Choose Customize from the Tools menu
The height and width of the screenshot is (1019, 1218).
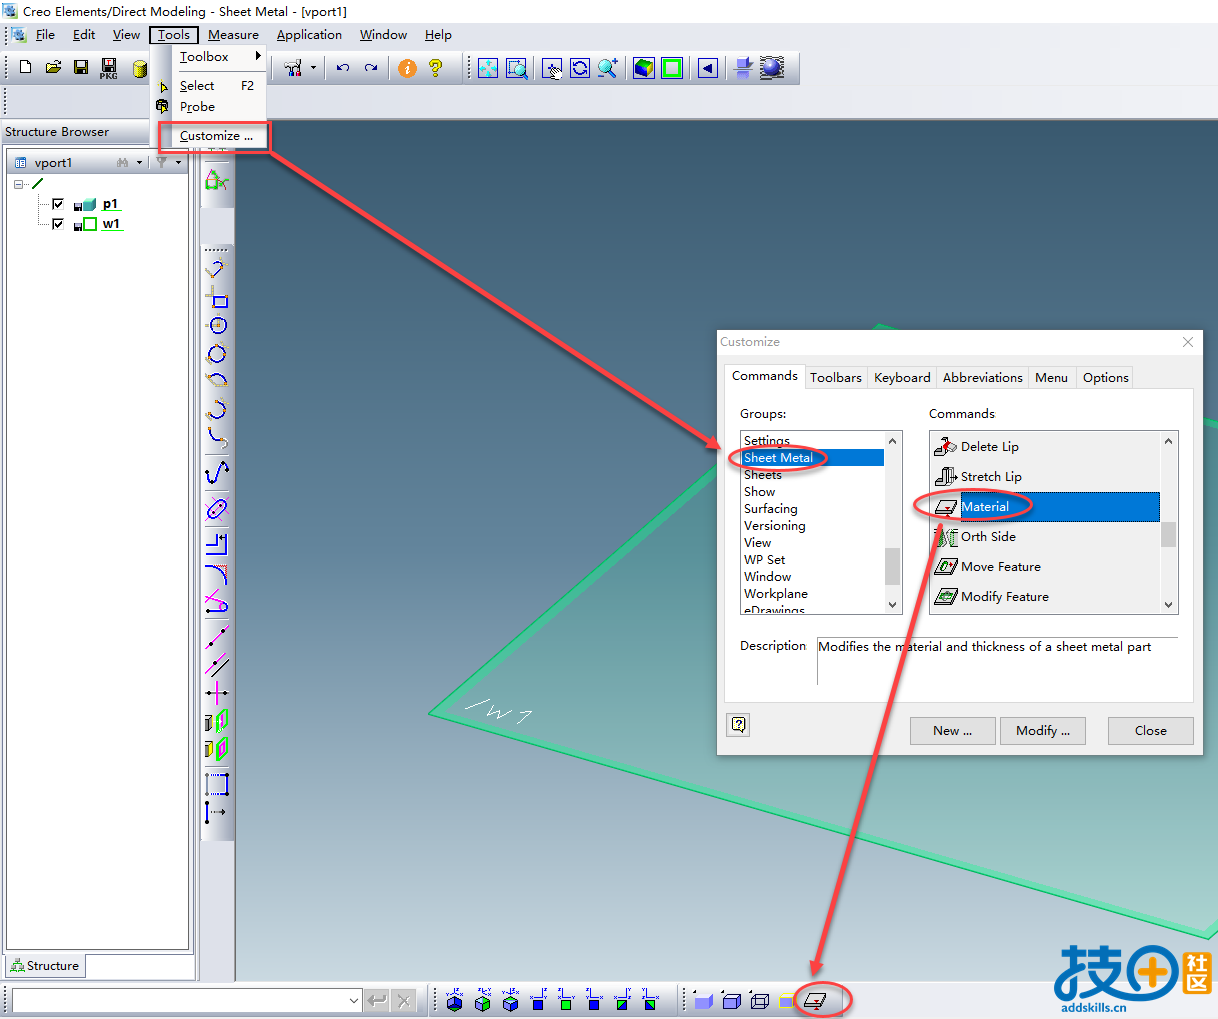pyautogui.click(x=215, y=136)
